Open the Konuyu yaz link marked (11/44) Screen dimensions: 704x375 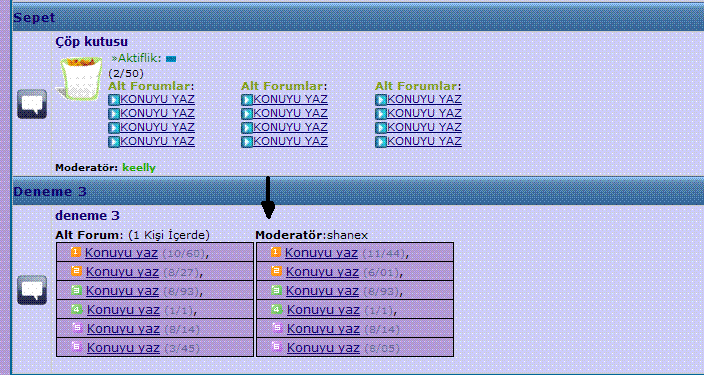[321, 253]
